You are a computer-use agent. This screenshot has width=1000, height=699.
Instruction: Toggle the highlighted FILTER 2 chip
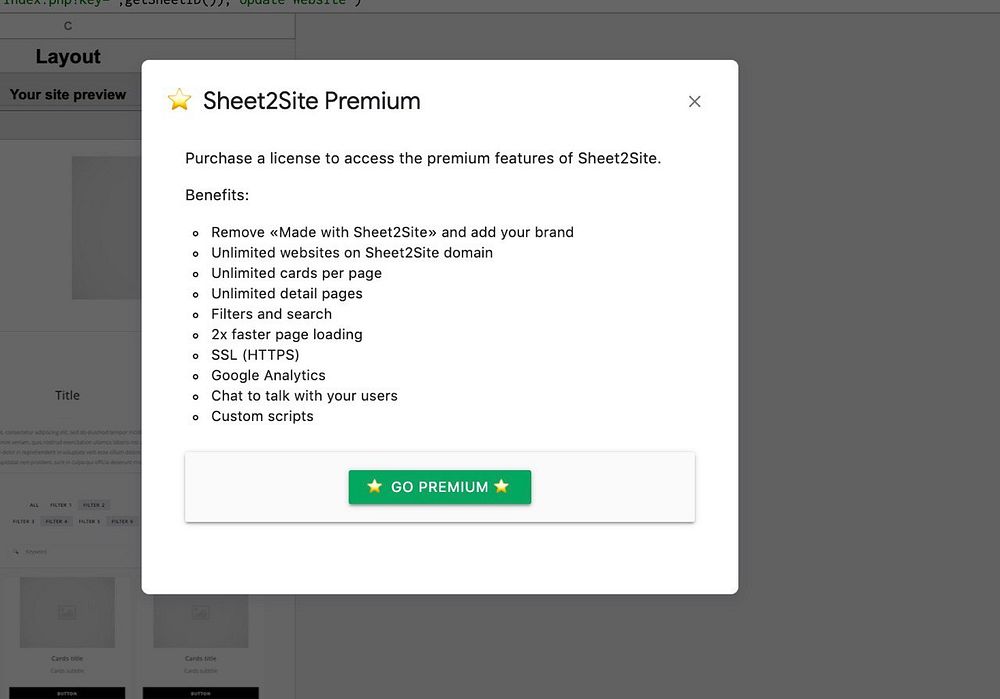pos(93,505)
